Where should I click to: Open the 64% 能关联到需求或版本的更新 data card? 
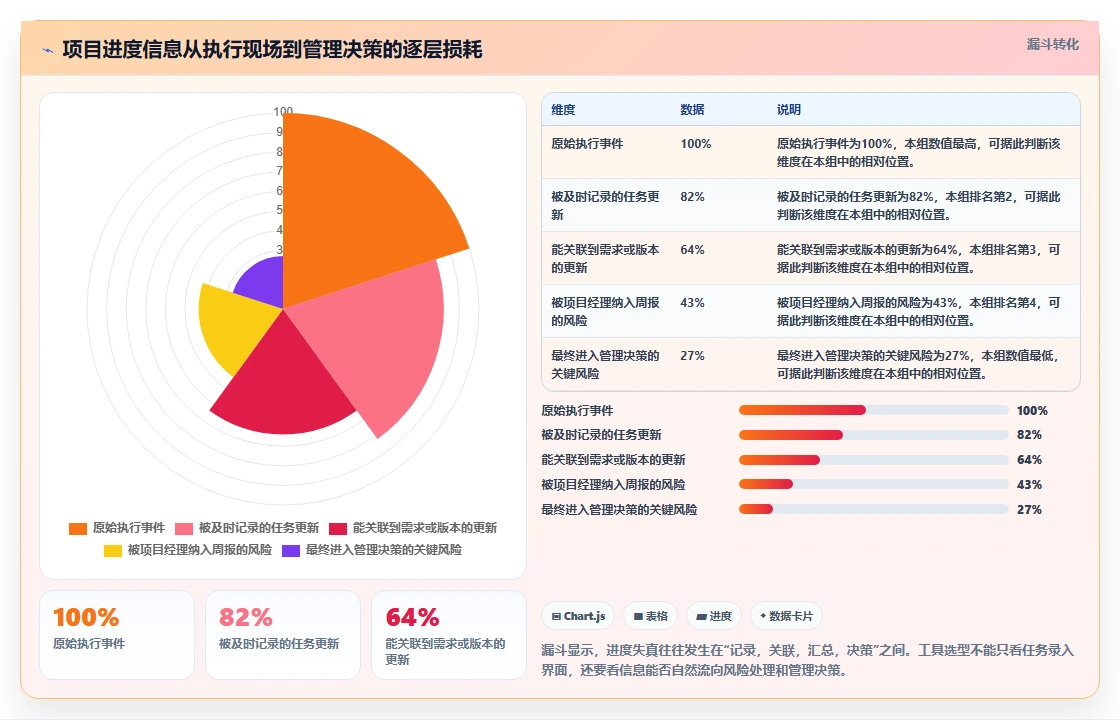[x=449, y=635]
